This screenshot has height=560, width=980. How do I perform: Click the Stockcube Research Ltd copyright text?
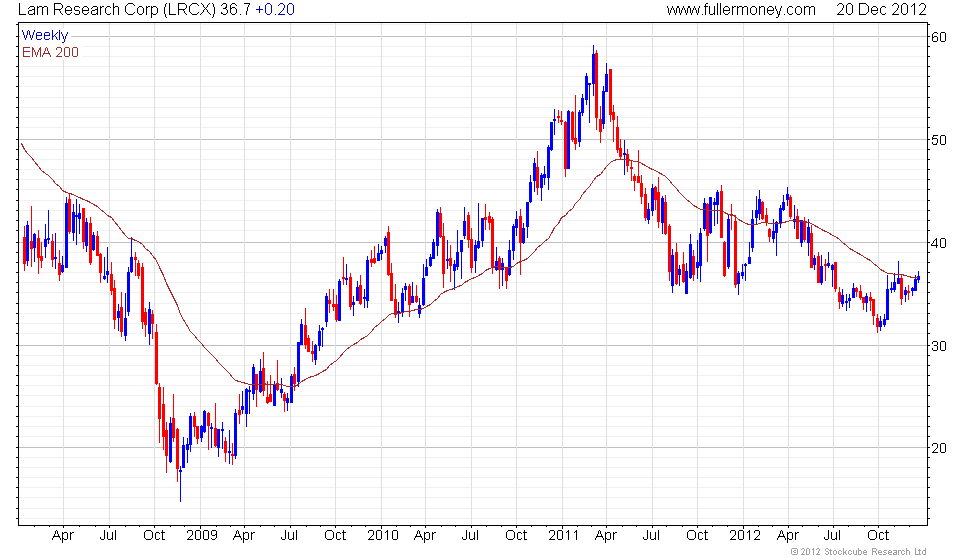tap(859, 552)
